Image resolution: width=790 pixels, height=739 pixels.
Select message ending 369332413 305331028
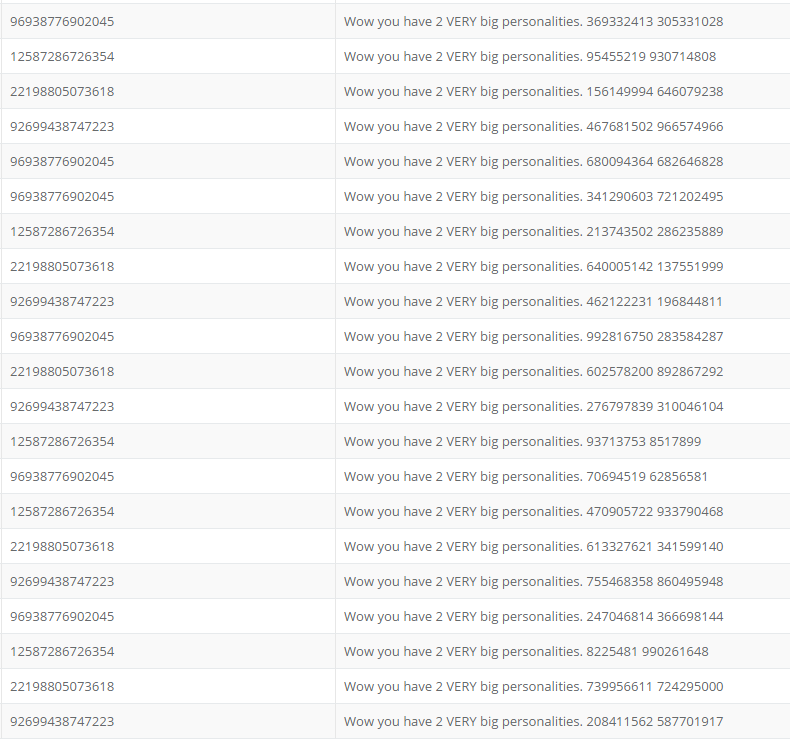click(534, 22)
